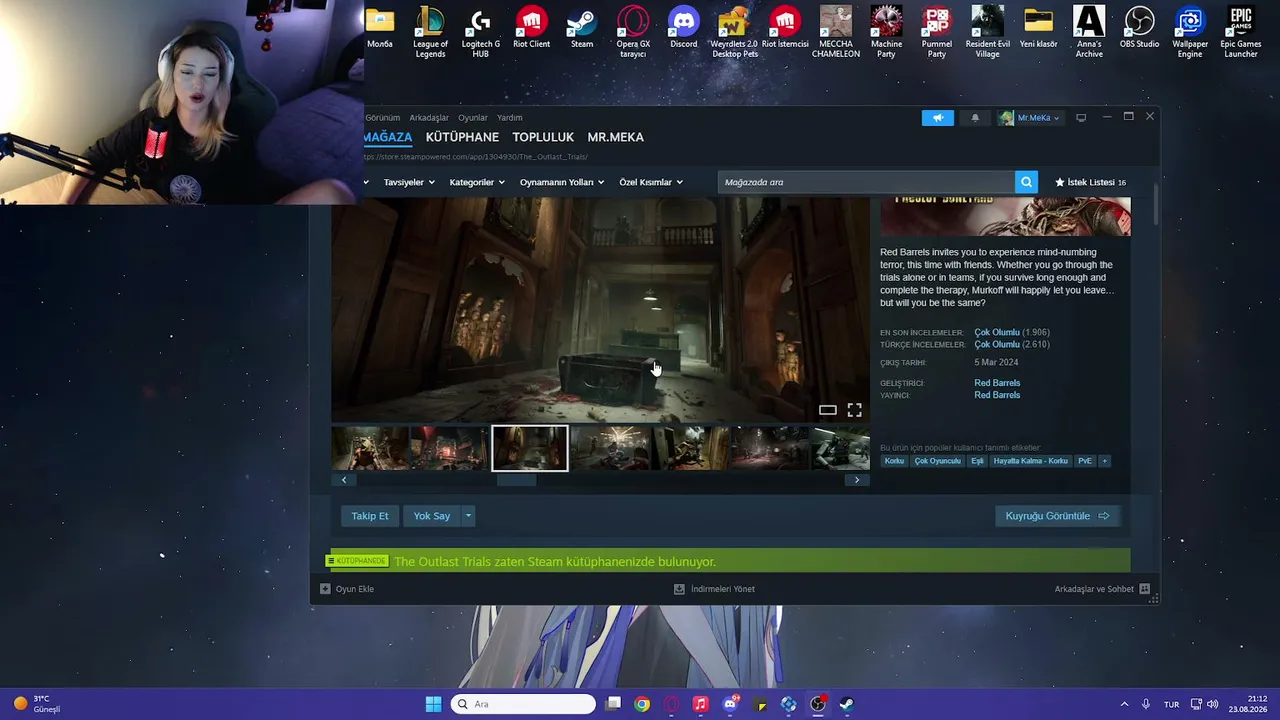The height and width of the screenshot is (720, 1280).
Task: Launch Epic Games Launcher from the desktop
Action: point(1241,32)
